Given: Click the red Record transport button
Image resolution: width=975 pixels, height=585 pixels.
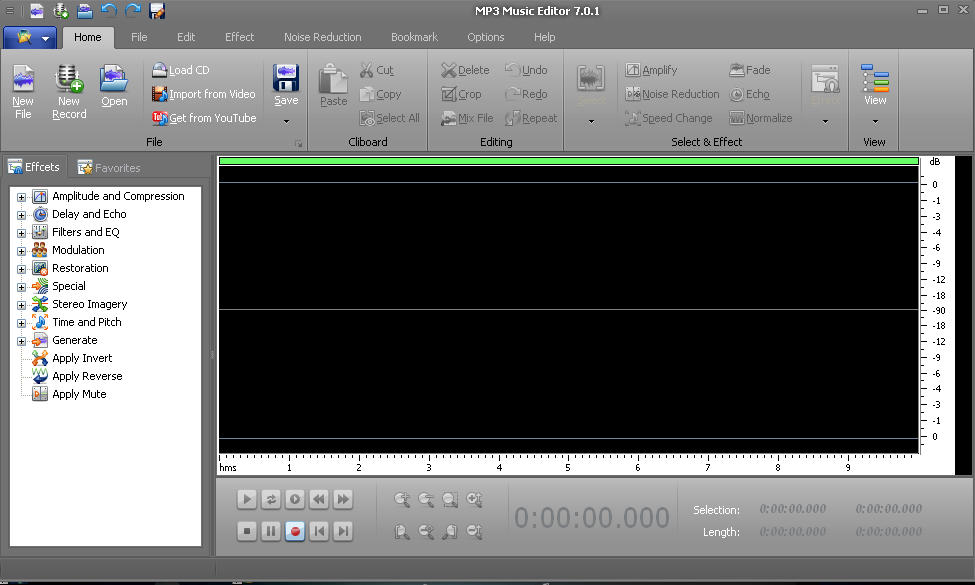Looking at the screenshot, I should [295, 532].
